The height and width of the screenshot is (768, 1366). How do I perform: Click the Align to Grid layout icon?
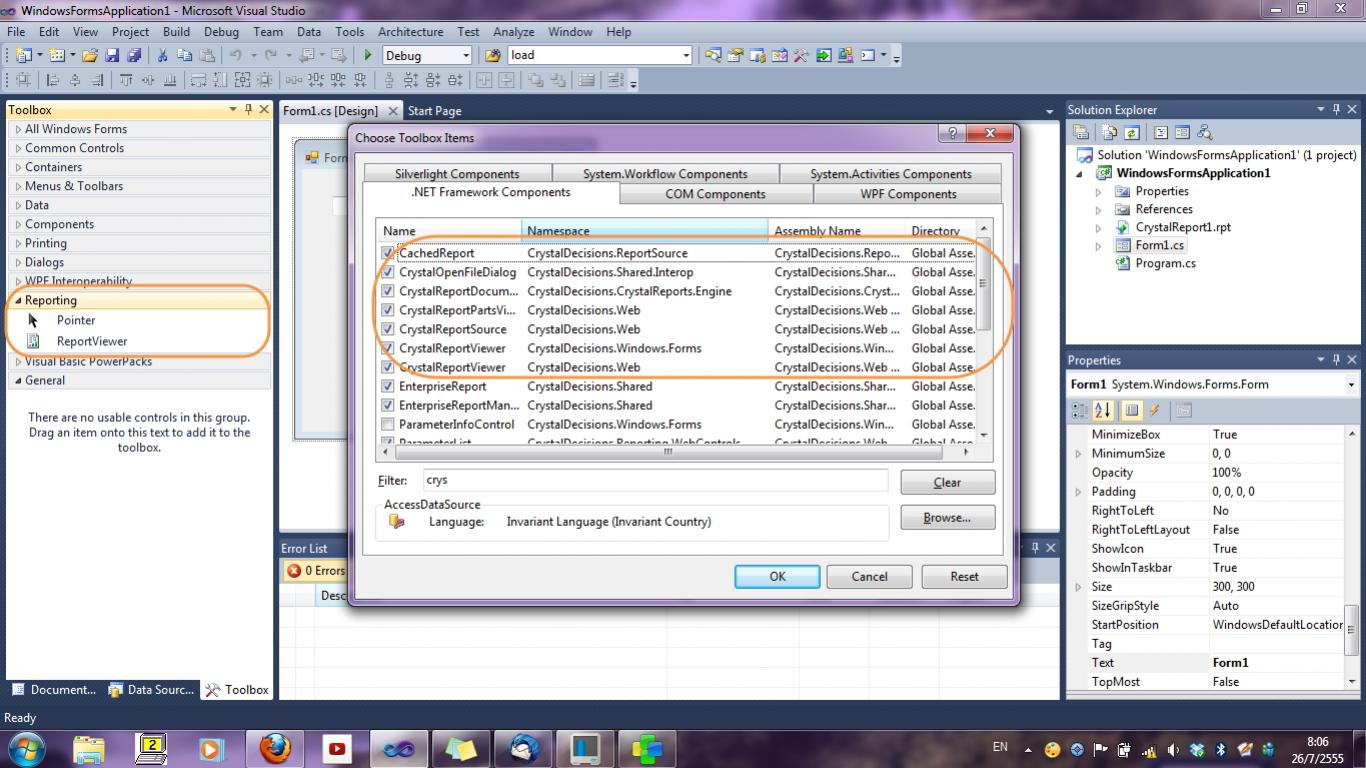tap(22, 81)
